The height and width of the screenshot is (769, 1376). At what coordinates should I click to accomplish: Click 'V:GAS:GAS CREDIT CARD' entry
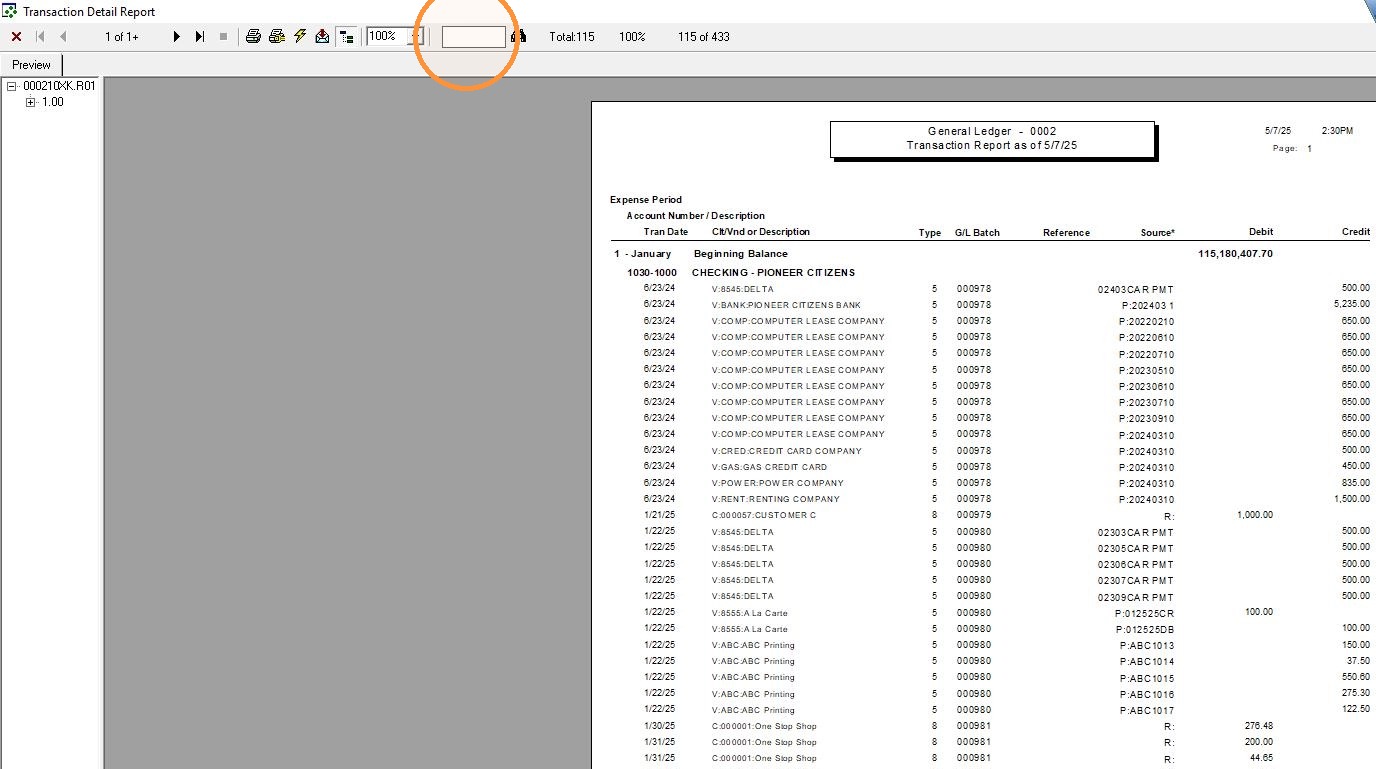point(769,467)
